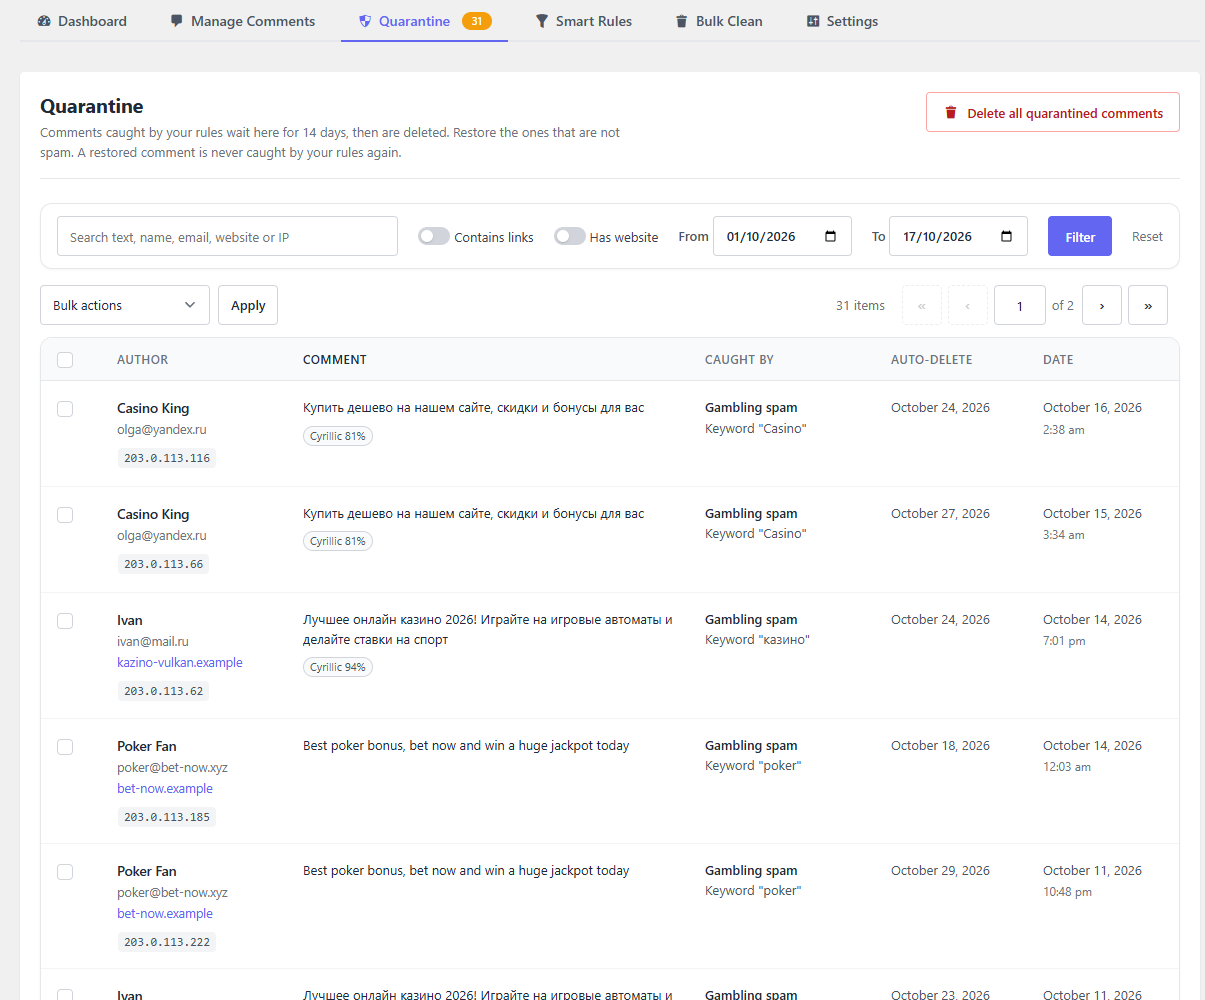Click the Quarantine count badge 31

477,21
